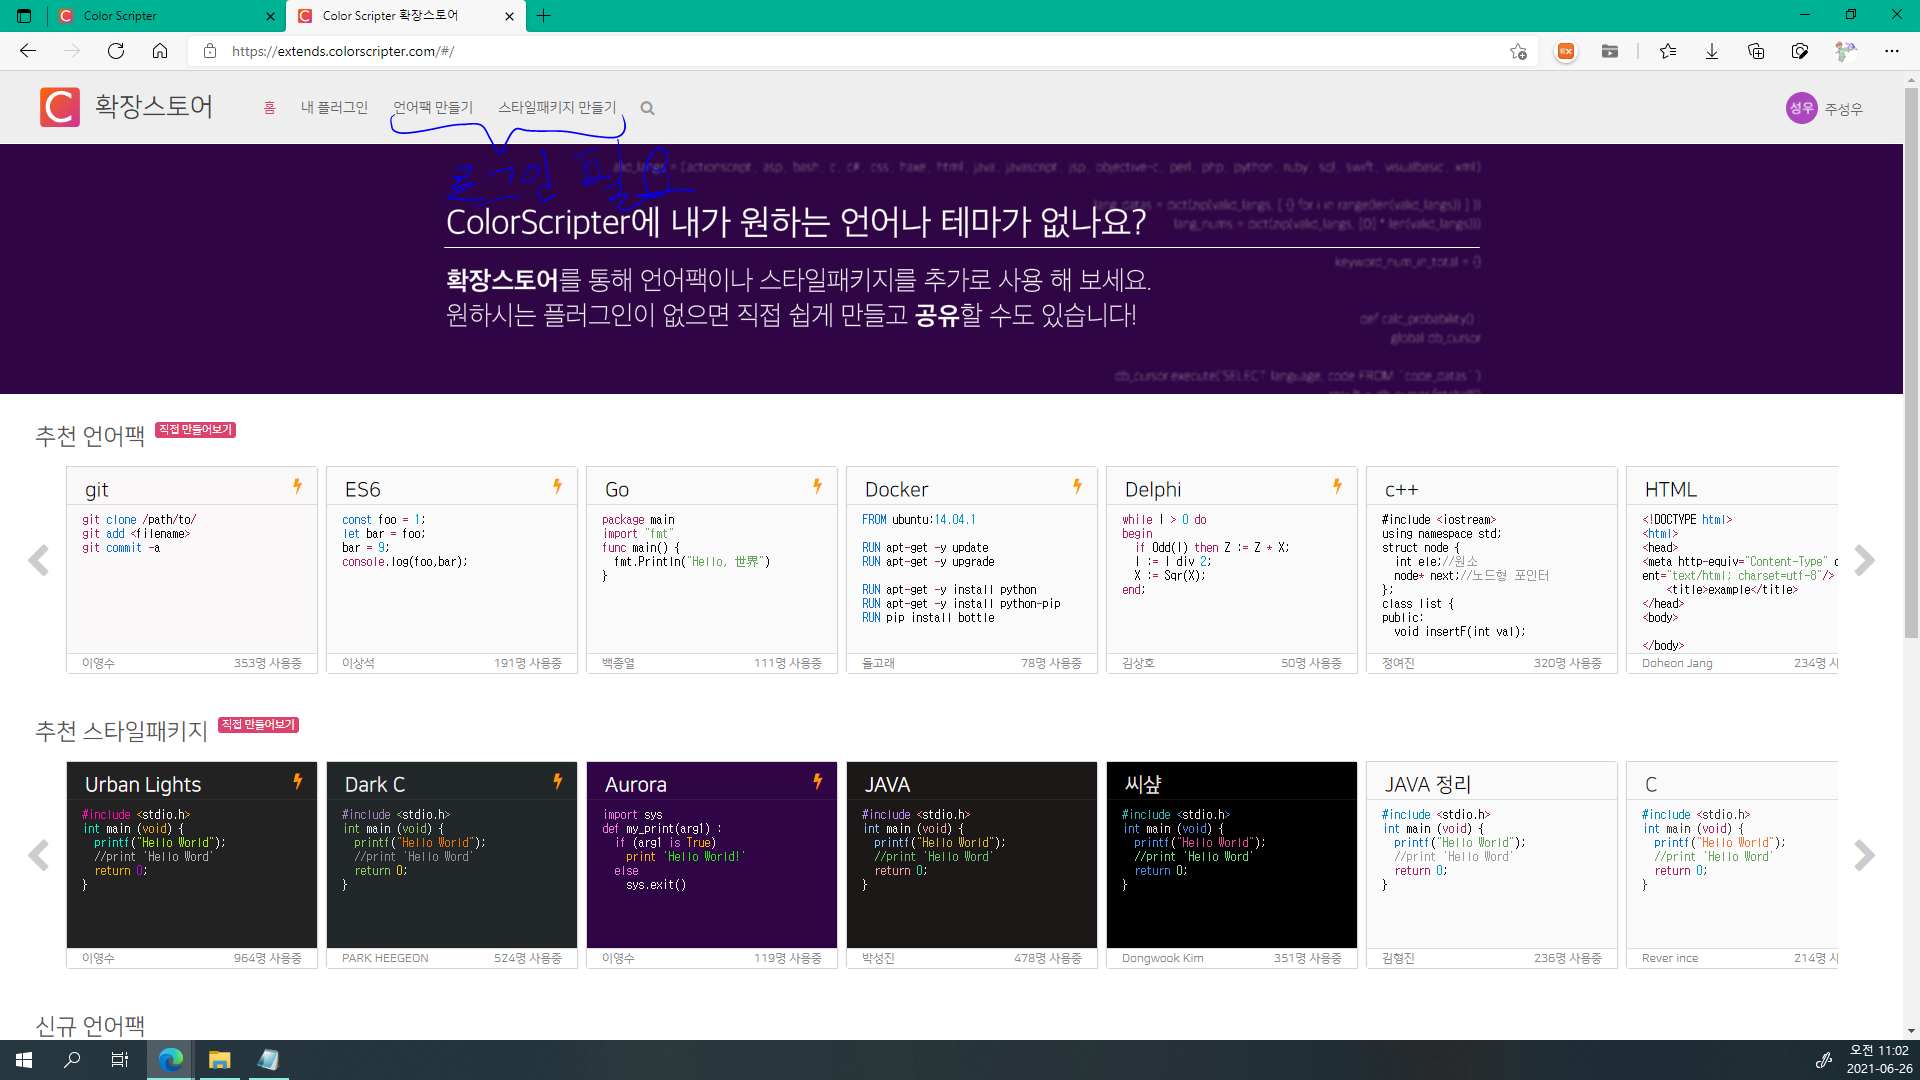This screenshot has height=1080, width=1920.
Task: Click the browser home icon
Action: (x=160, y=51)
